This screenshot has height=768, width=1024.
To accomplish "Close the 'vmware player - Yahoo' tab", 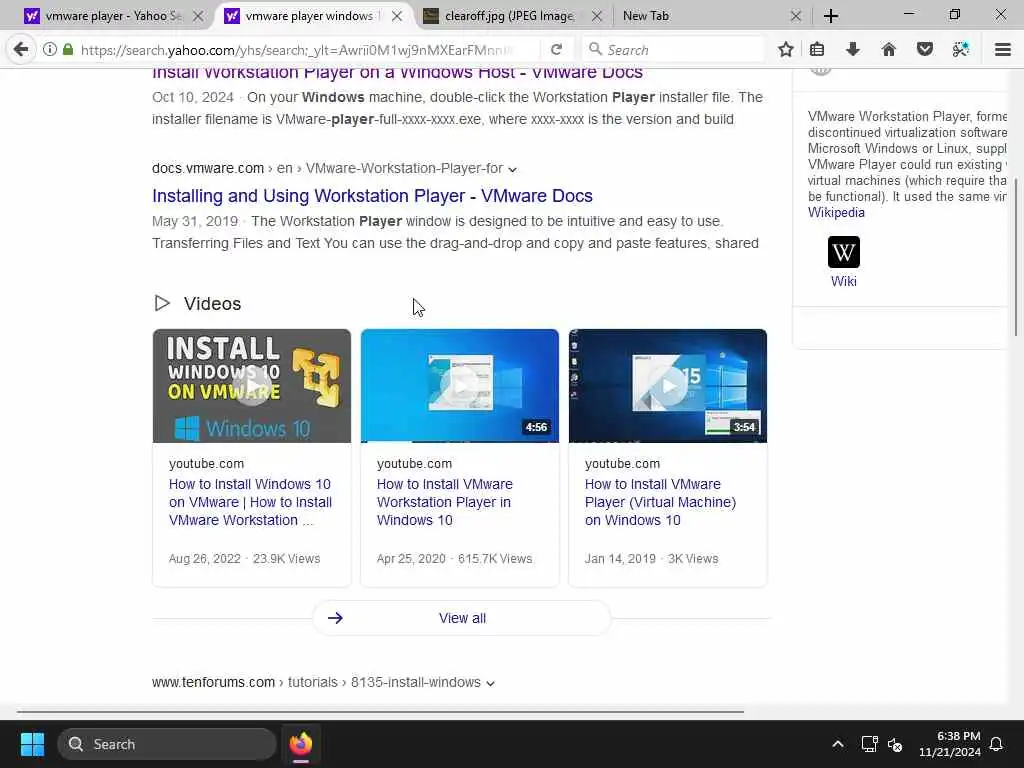I will click(x=198, y=16).
